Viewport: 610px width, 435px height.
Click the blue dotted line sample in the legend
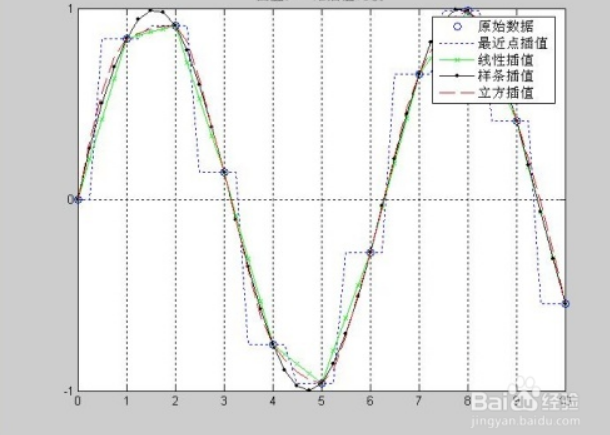(x=457, y=44)
